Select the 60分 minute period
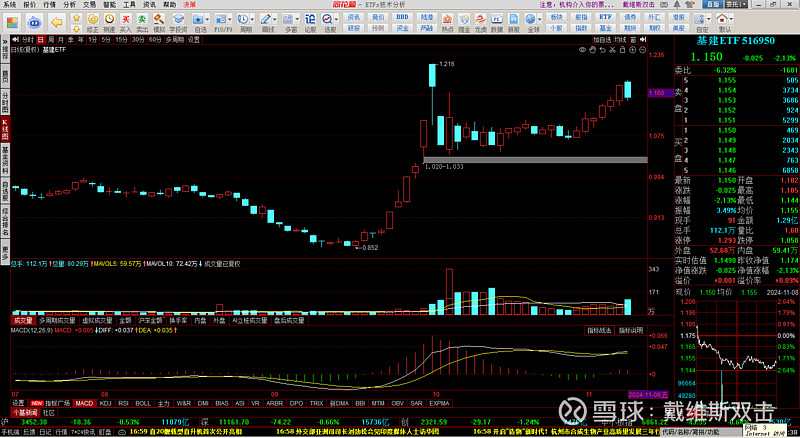This screenshot has height=438, width=800. (x=155, y=39)
